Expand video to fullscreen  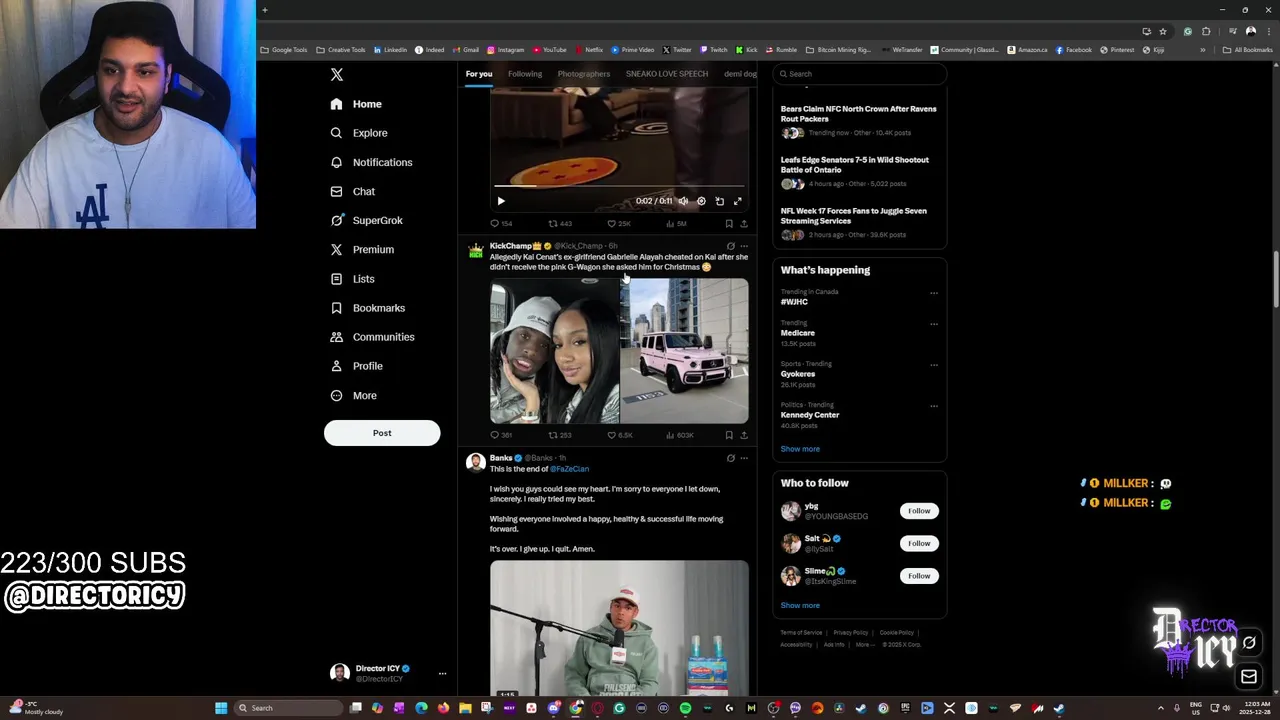point(738,201)
